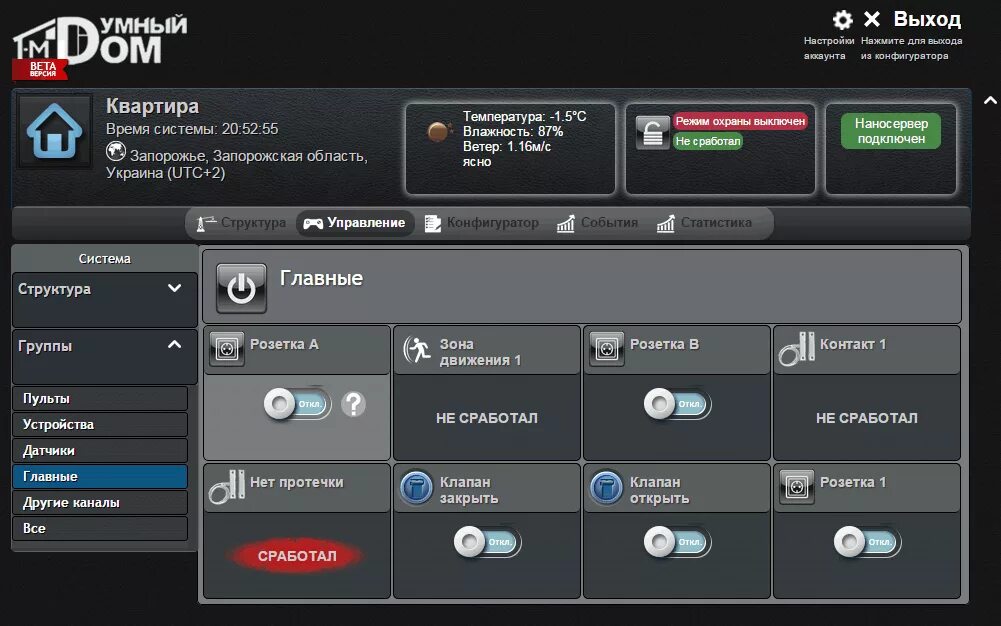
Task: Click the Режим охраны выключен badge
Action: tap(741, 121)
